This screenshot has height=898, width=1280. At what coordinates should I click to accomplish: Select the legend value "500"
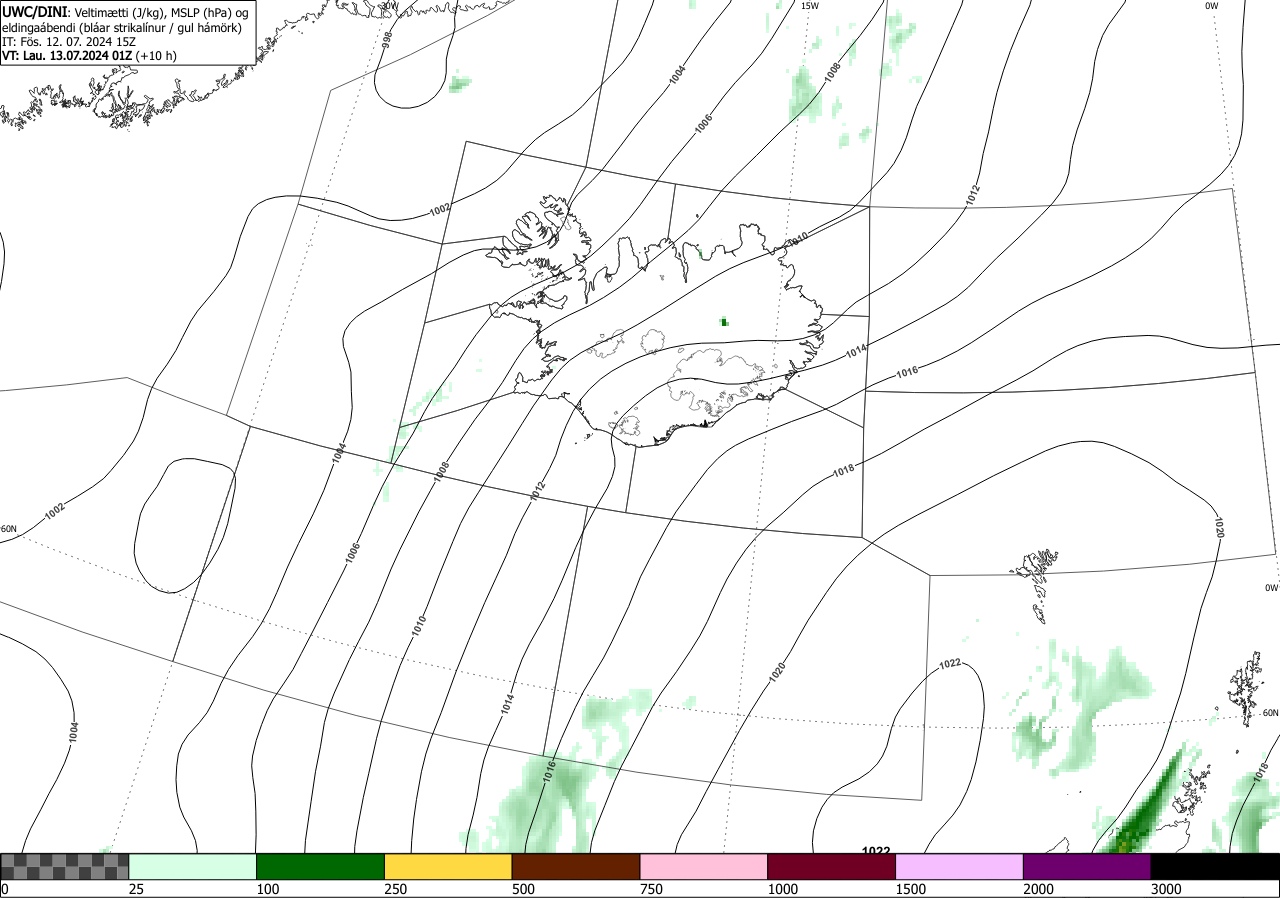524,889
